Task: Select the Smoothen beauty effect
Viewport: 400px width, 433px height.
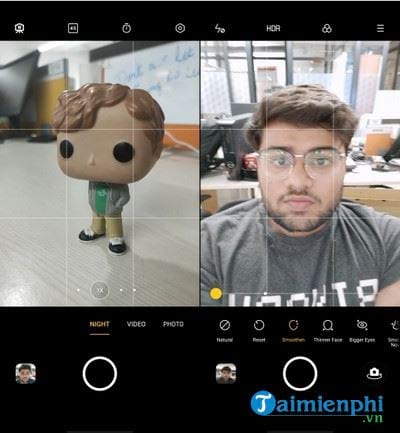Action: click(x=293, y=330)
